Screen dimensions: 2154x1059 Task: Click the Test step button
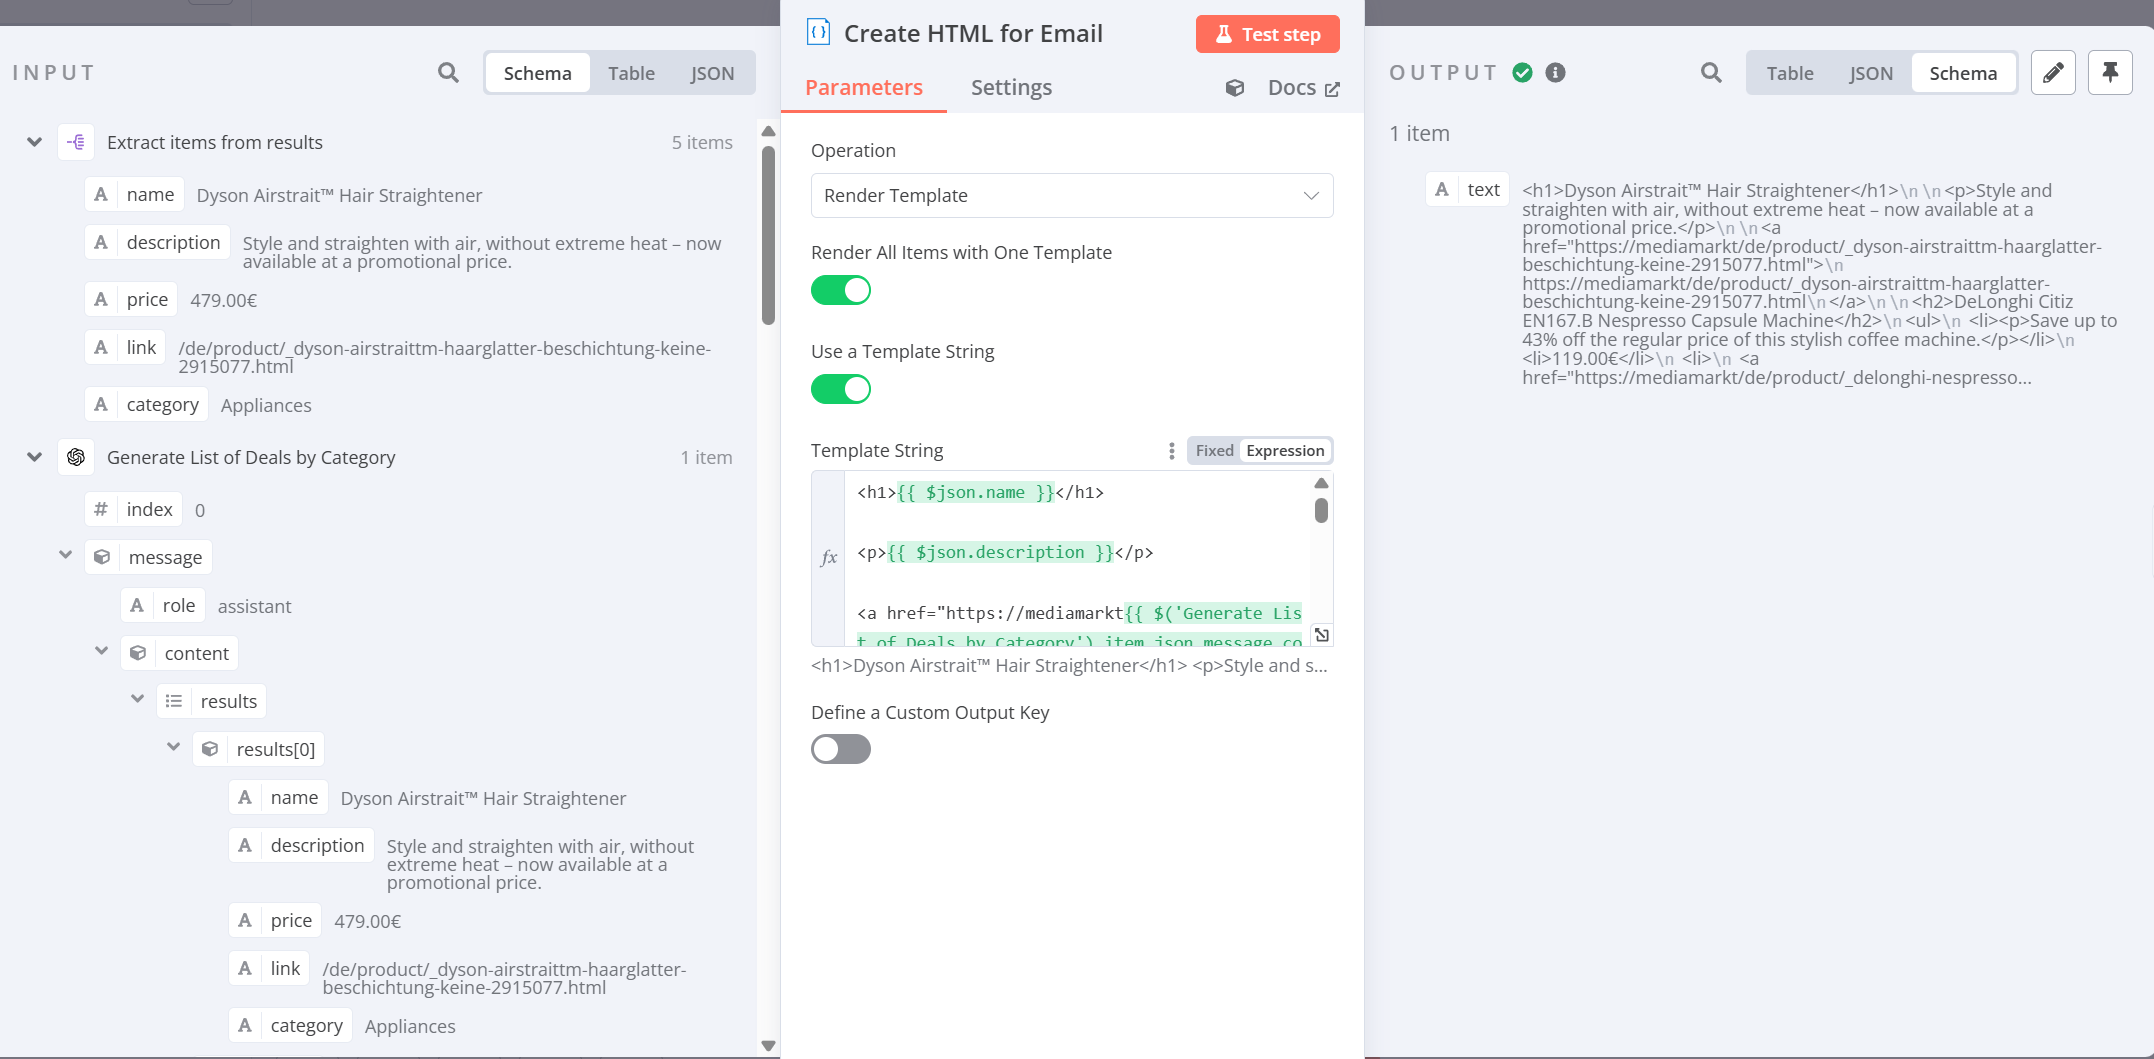pos(1267,35)
